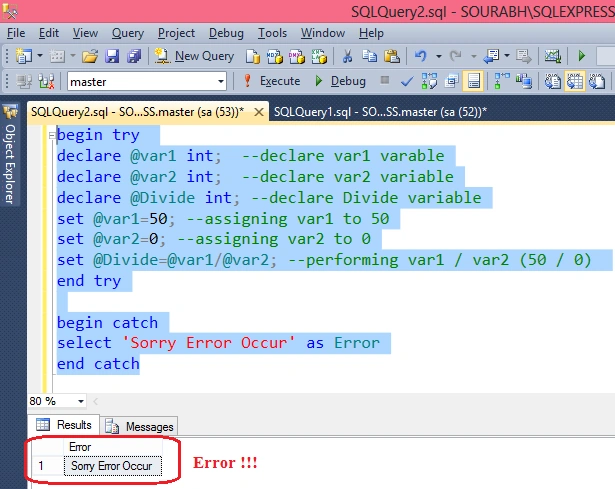Click the Cut scissors icon
This screenshot has width=615, height=489.
click(347, 56)
